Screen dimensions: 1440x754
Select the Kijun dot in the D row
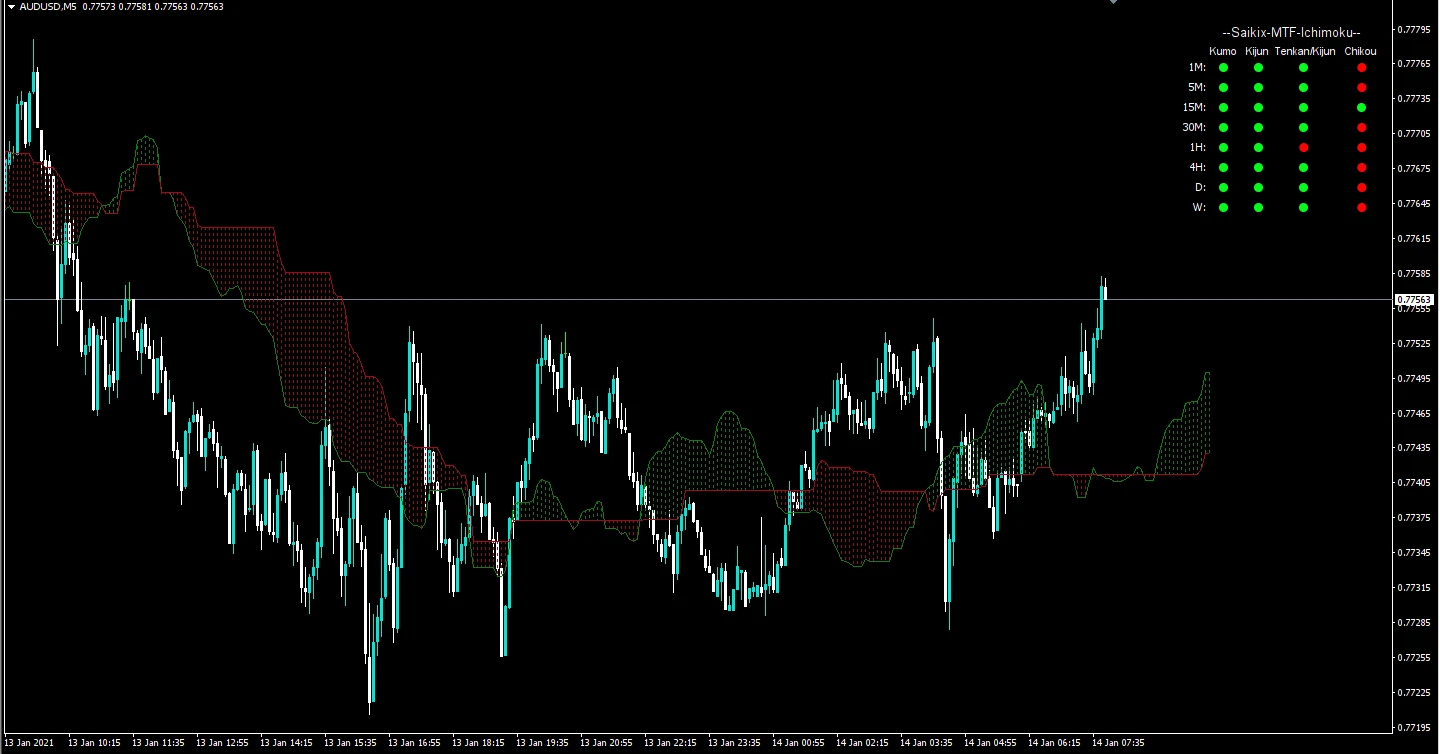point(1259,187)
